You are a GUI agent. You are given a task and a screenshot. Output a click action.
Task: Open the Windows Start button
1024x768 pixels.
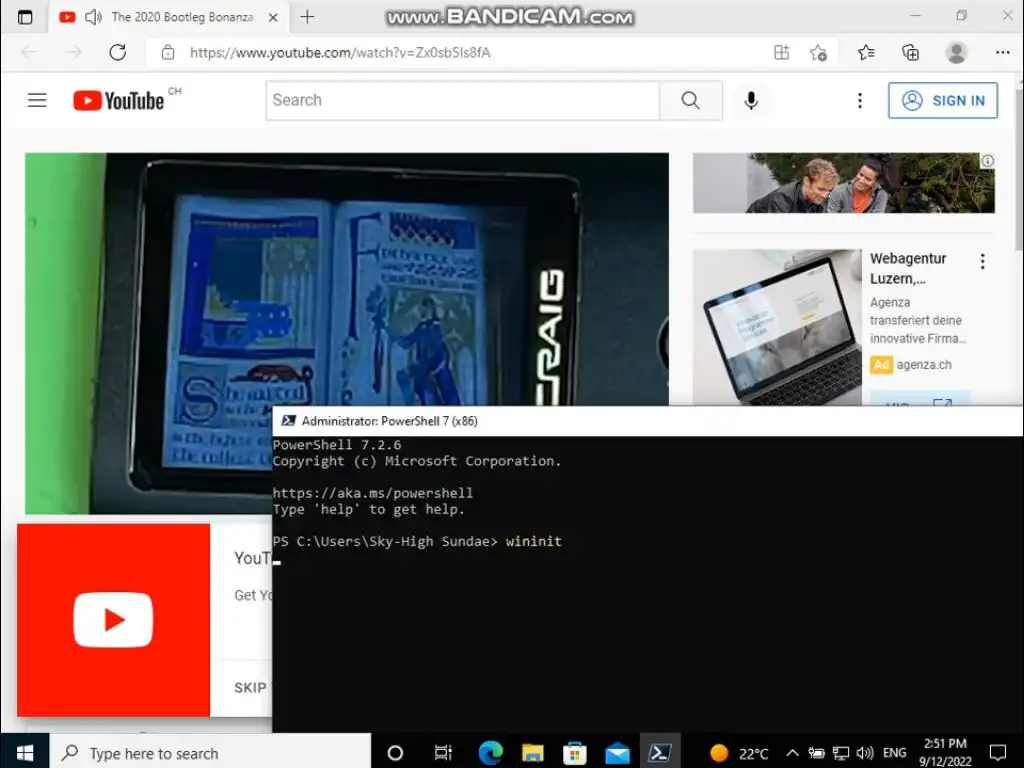(x=24, y=752)
